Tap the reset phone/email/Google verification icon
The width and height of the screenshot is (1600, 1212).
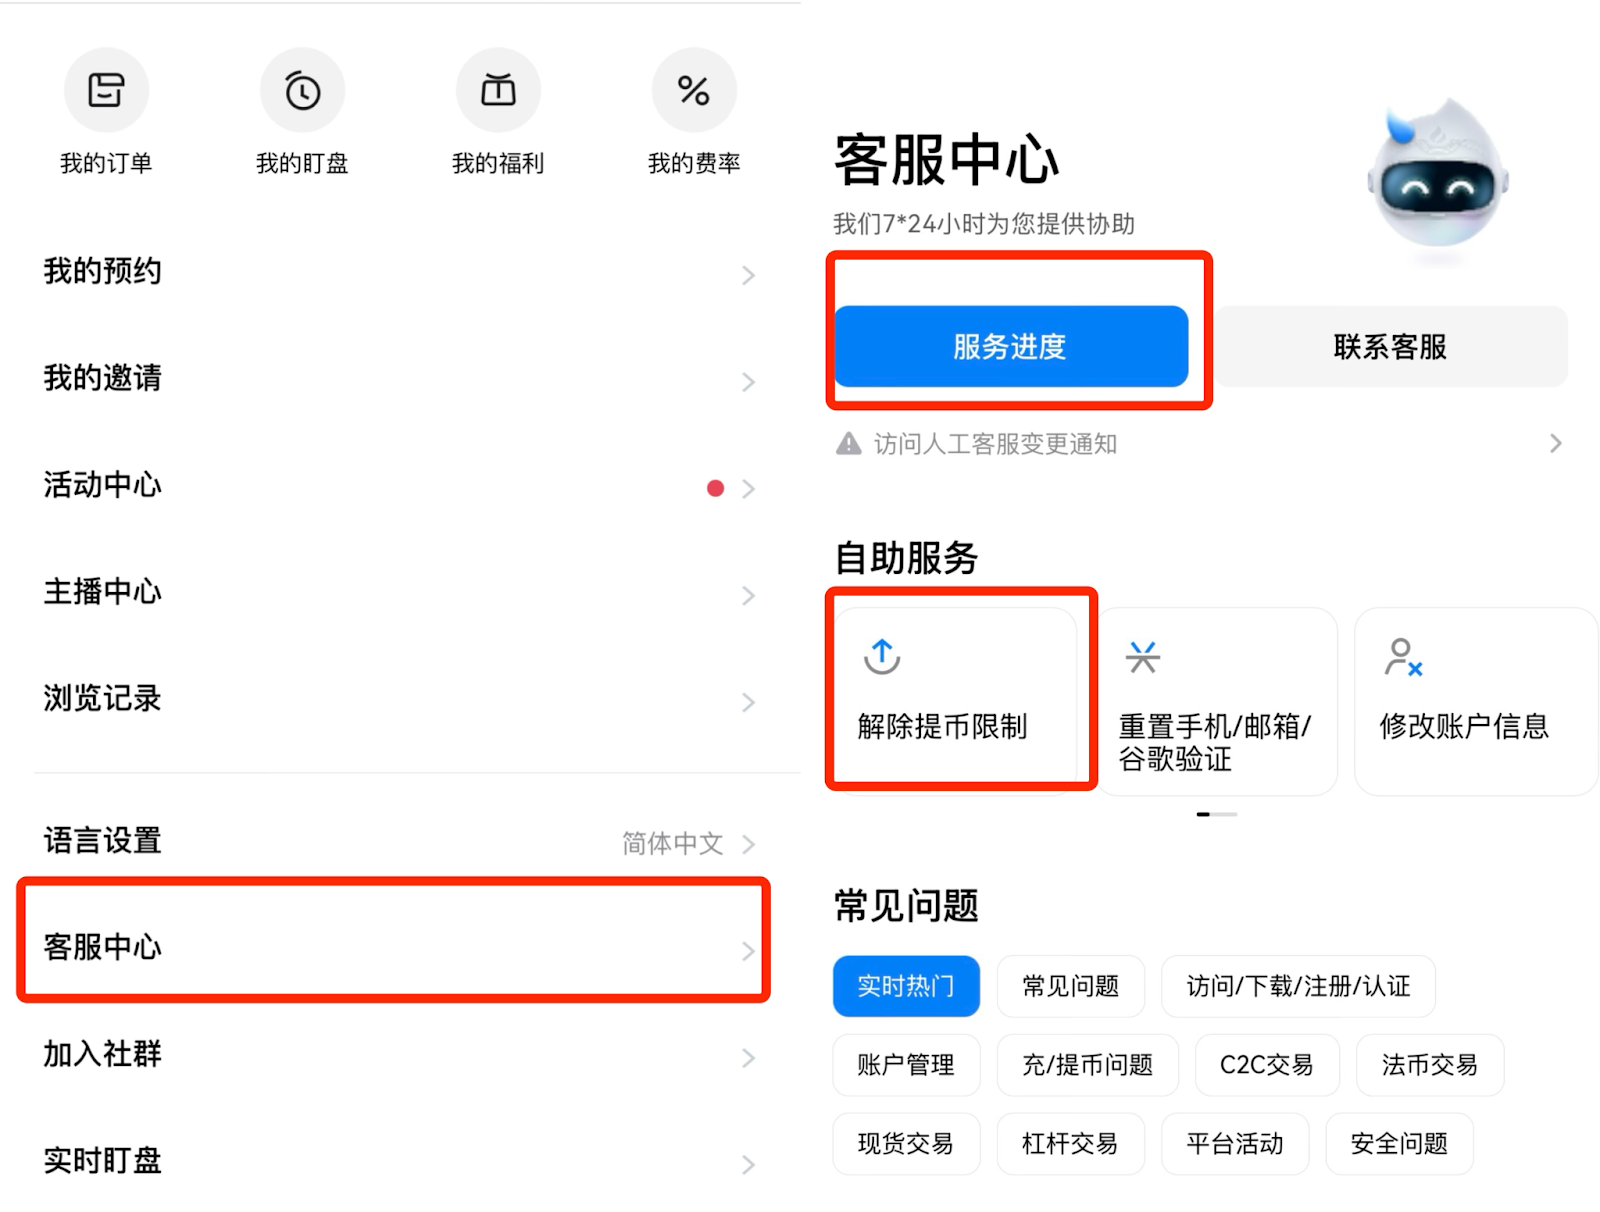pyautogui.click(x=1142, y=657)
